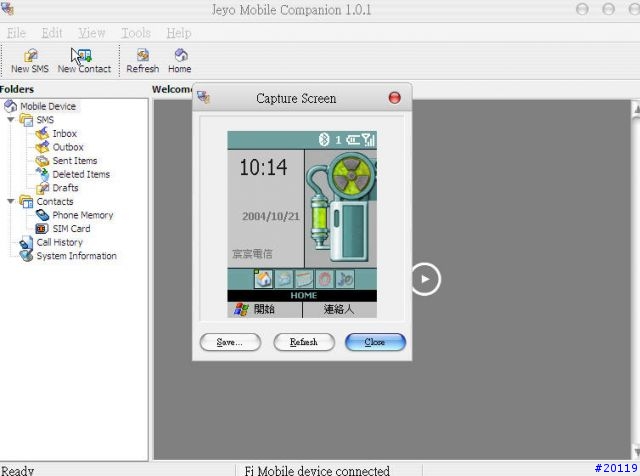Select the System Information label
This screenshot has height=476, width=640.
pyautogui.click(x=77, y=256)
